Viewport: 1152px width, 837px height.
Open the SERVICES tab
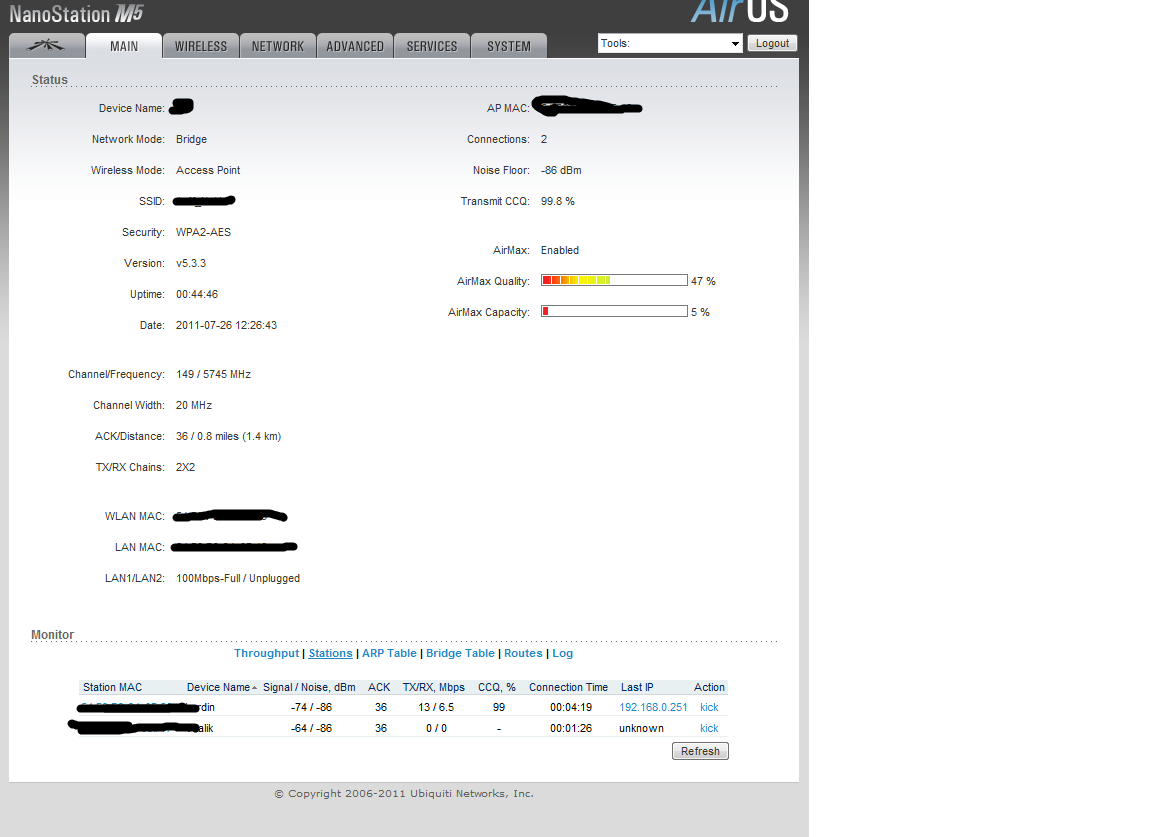(432, 46)
